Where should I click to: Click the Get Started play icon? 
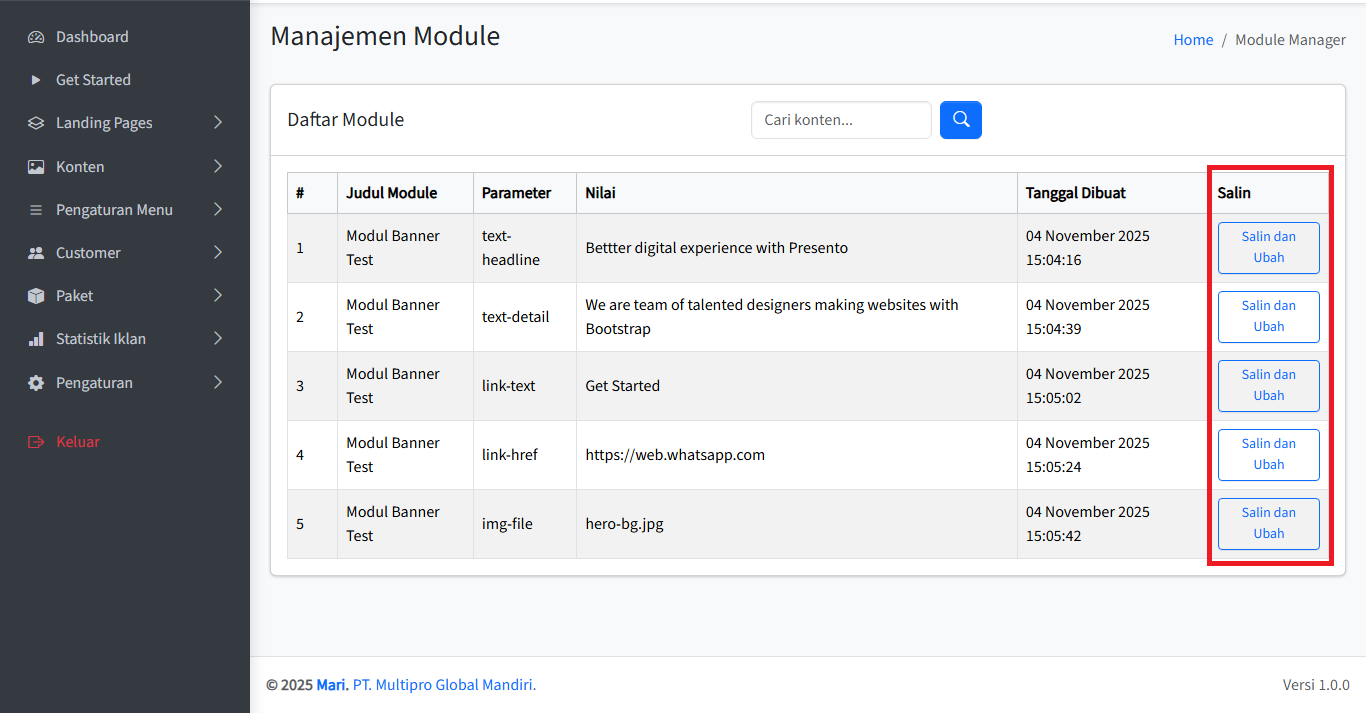pyautogui.click(x=36, y=80)
